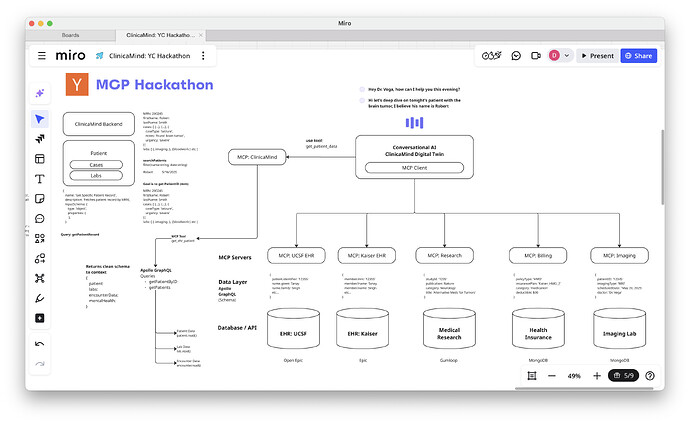Select the Medical Research database cylinder
The width and height of the screenshot is (690, 423).
tap(449, 329)
